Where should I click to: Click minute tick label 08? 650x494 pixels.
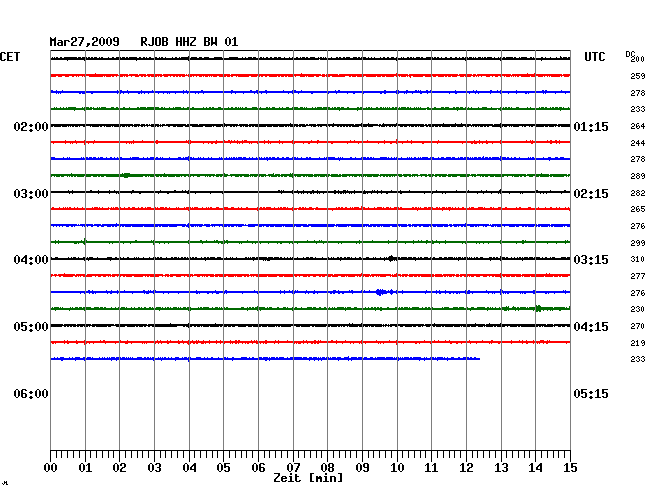327,468
